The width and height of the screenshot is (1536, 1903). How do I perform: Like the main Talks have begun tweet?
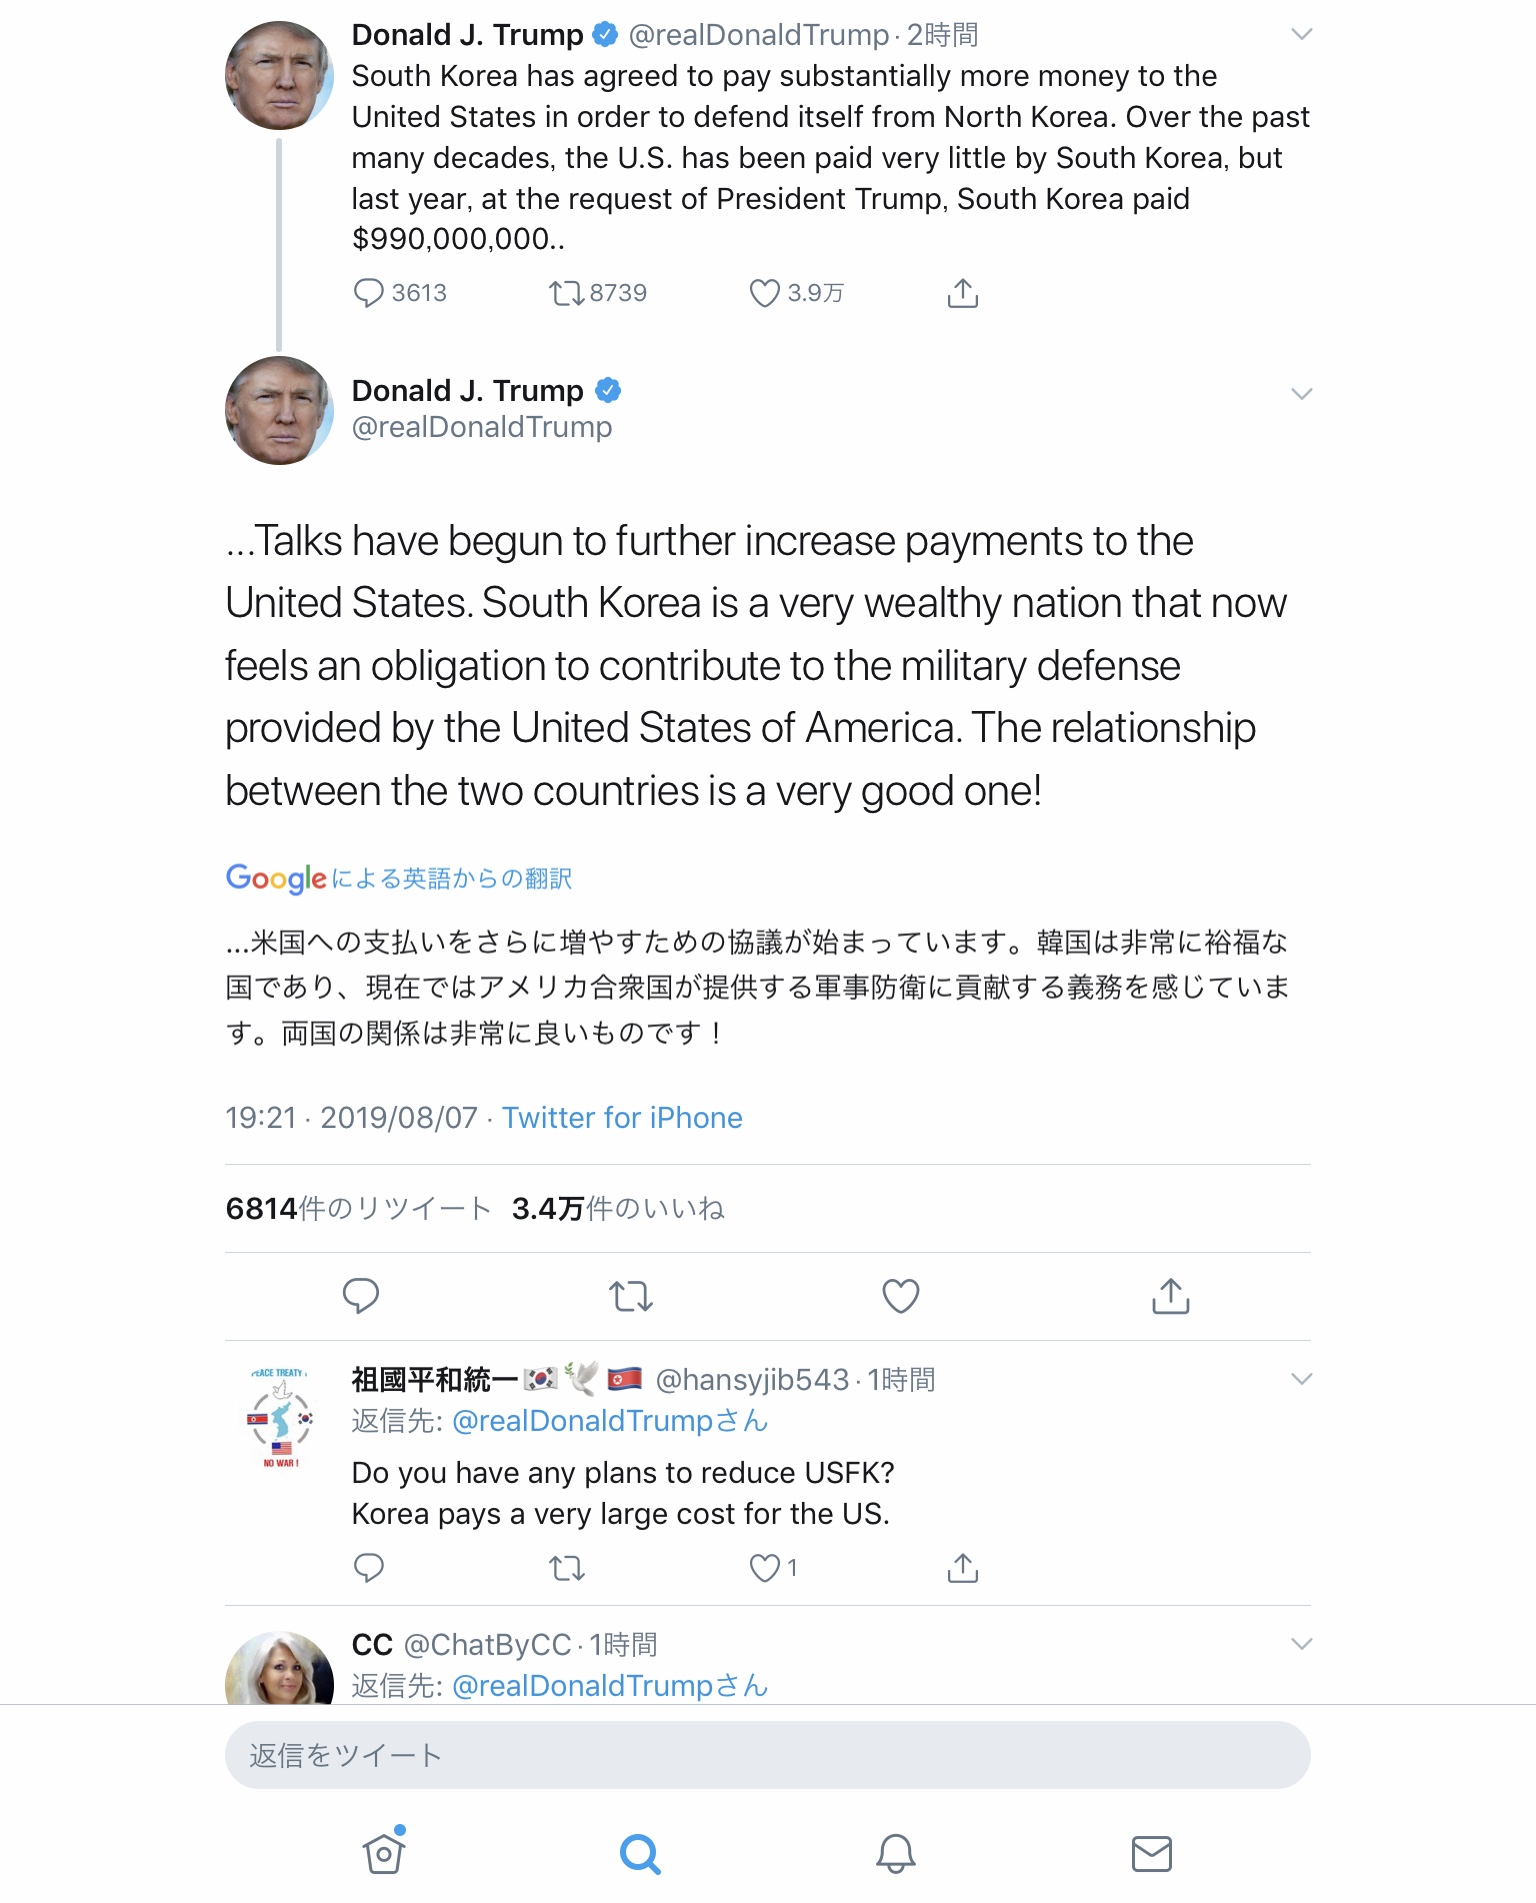pyautogui.click(x=901, y=1296)
